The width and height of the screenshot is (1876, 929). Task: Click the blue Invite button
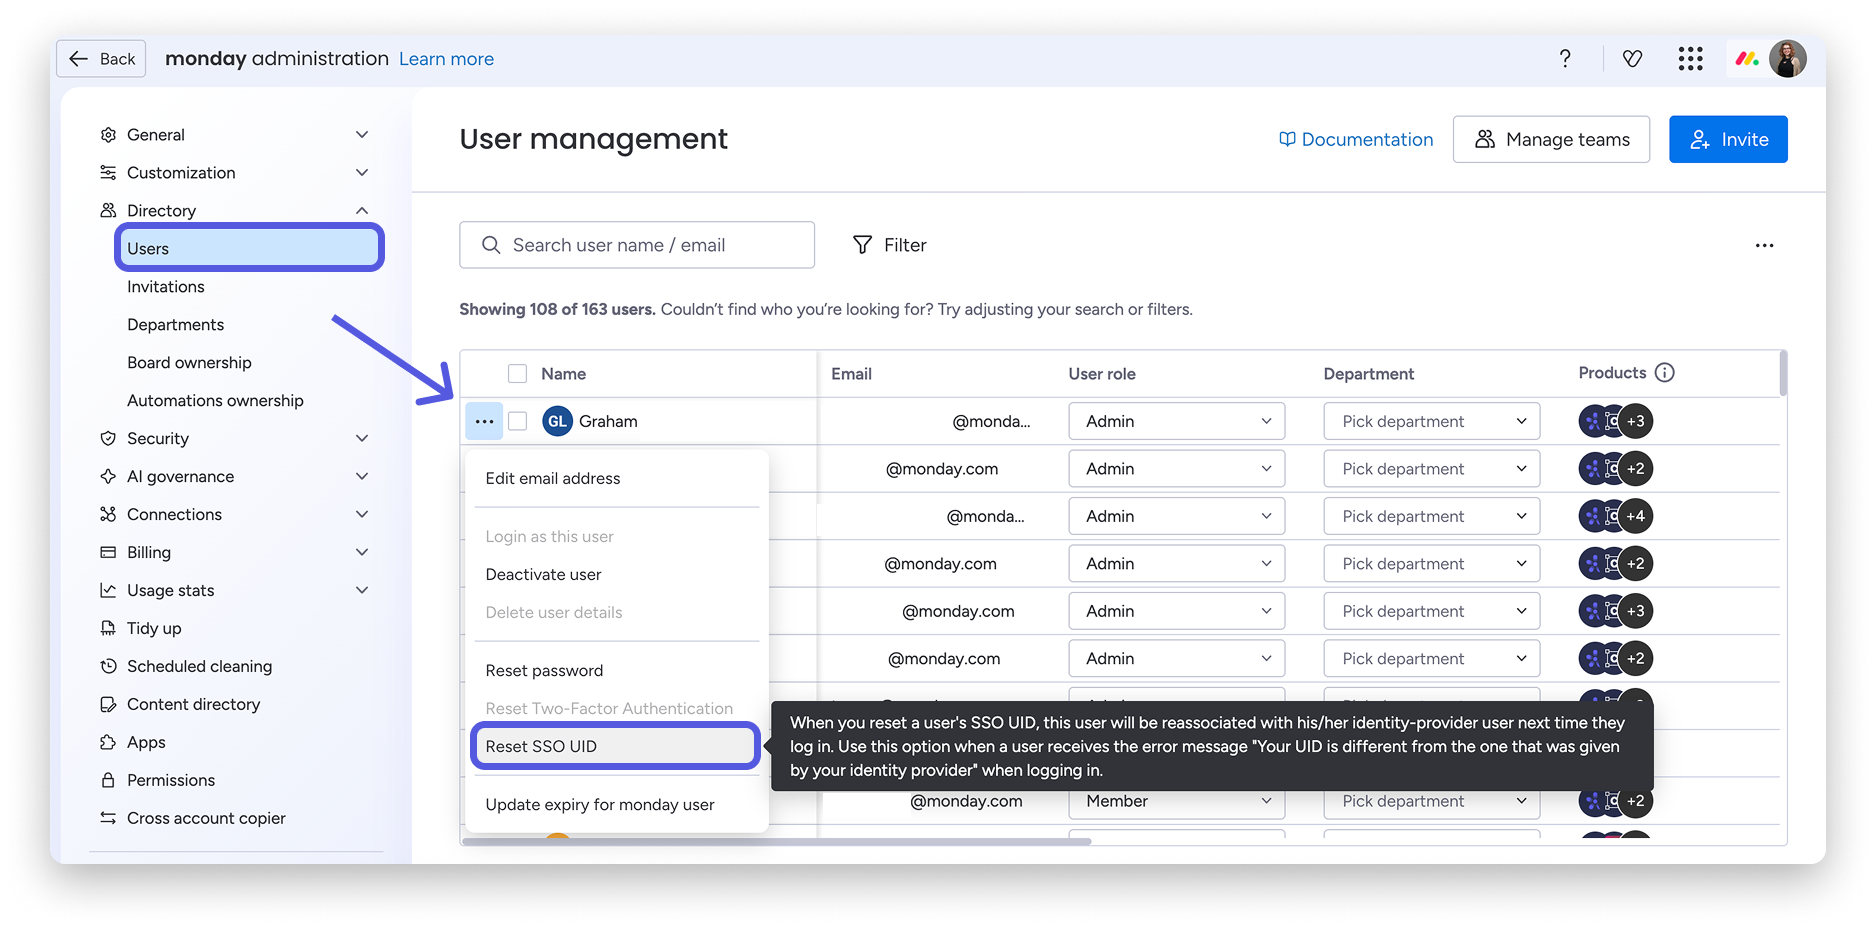click(x=1728, y=140)
